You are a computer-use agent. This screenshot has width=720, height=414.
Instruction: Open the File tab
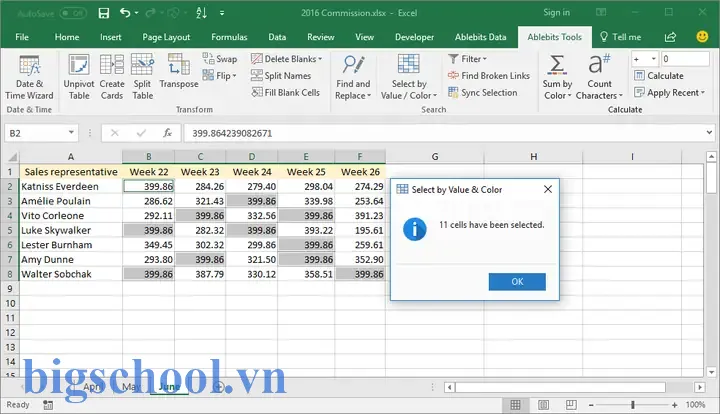(x=22, y=37)
